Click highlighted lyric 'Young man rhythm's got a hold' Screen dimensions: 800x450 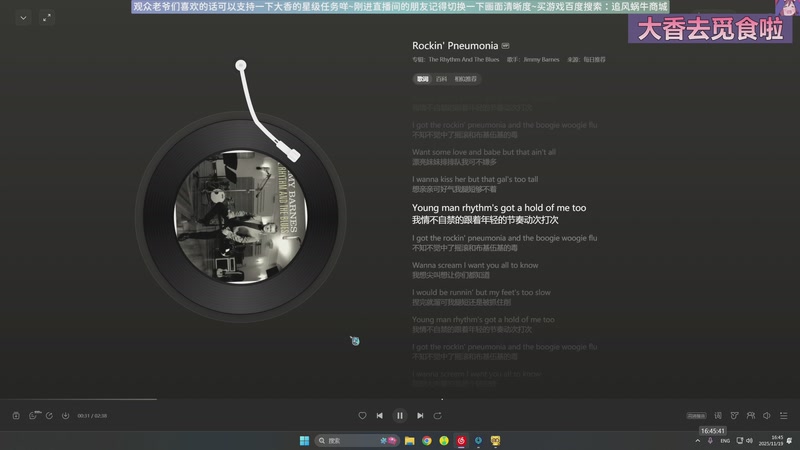(499, 208)
